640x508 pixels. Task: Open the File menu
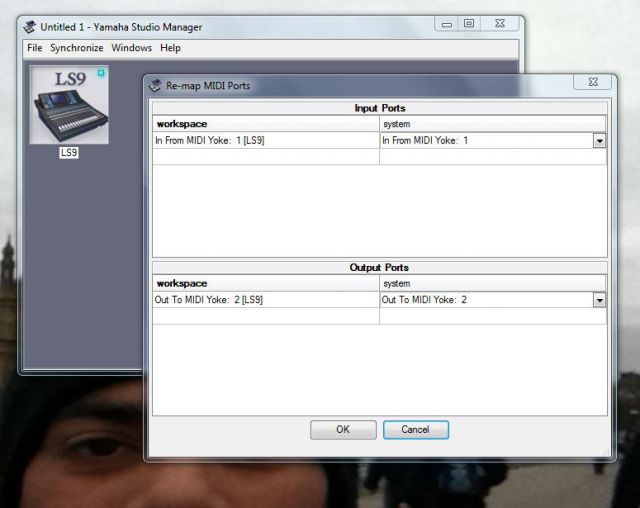click(x=35, y=48)
